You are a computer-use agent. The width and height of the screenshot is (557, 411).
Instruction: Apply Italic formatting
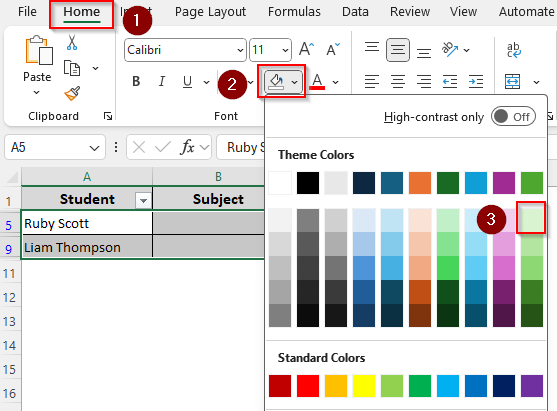pos(162,82)
